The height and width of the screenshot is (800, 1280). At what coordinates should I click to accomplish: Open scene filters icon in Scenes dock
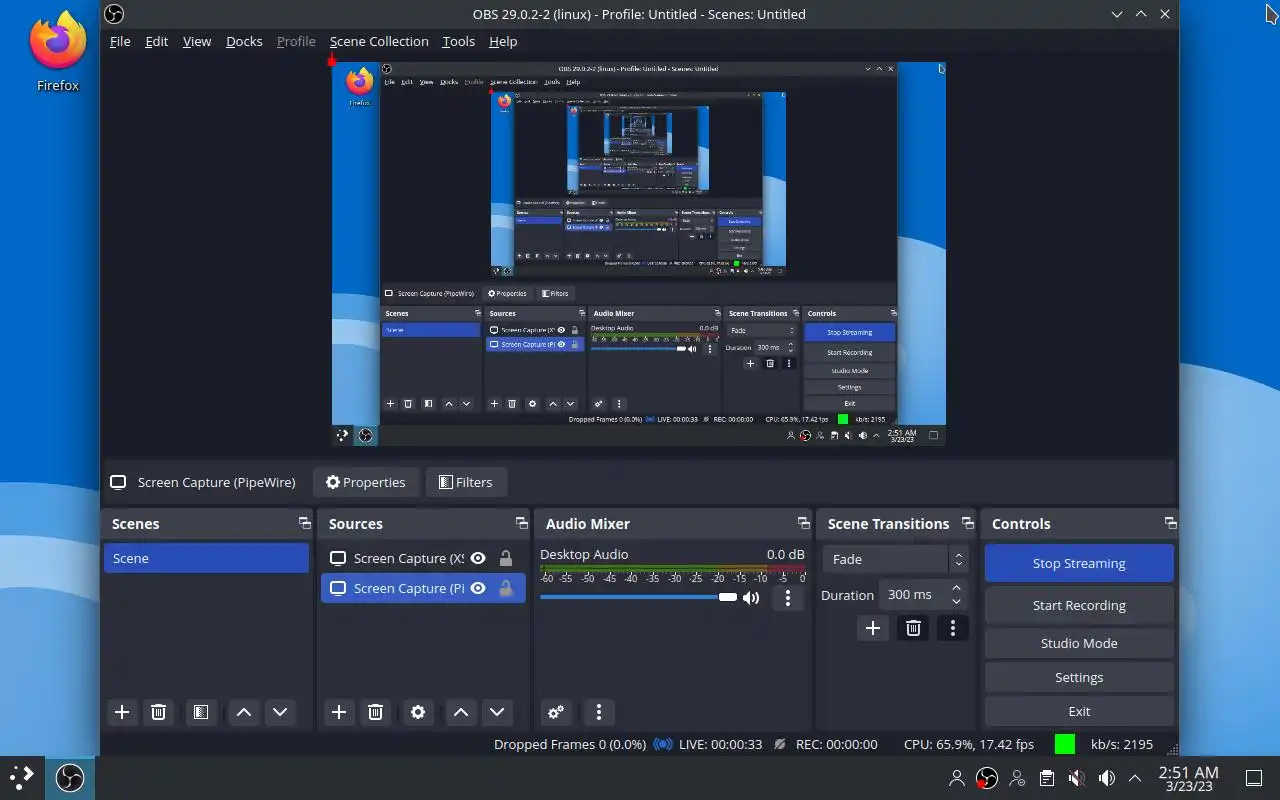point(201,712)
